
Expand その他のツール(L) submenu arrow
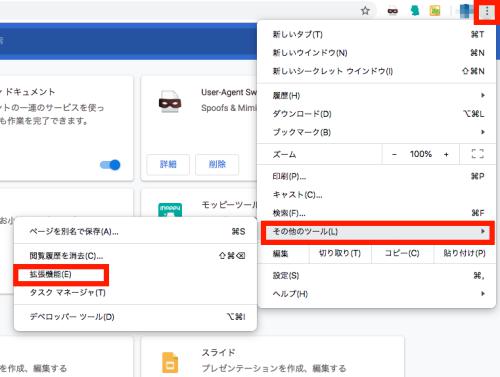482,231
